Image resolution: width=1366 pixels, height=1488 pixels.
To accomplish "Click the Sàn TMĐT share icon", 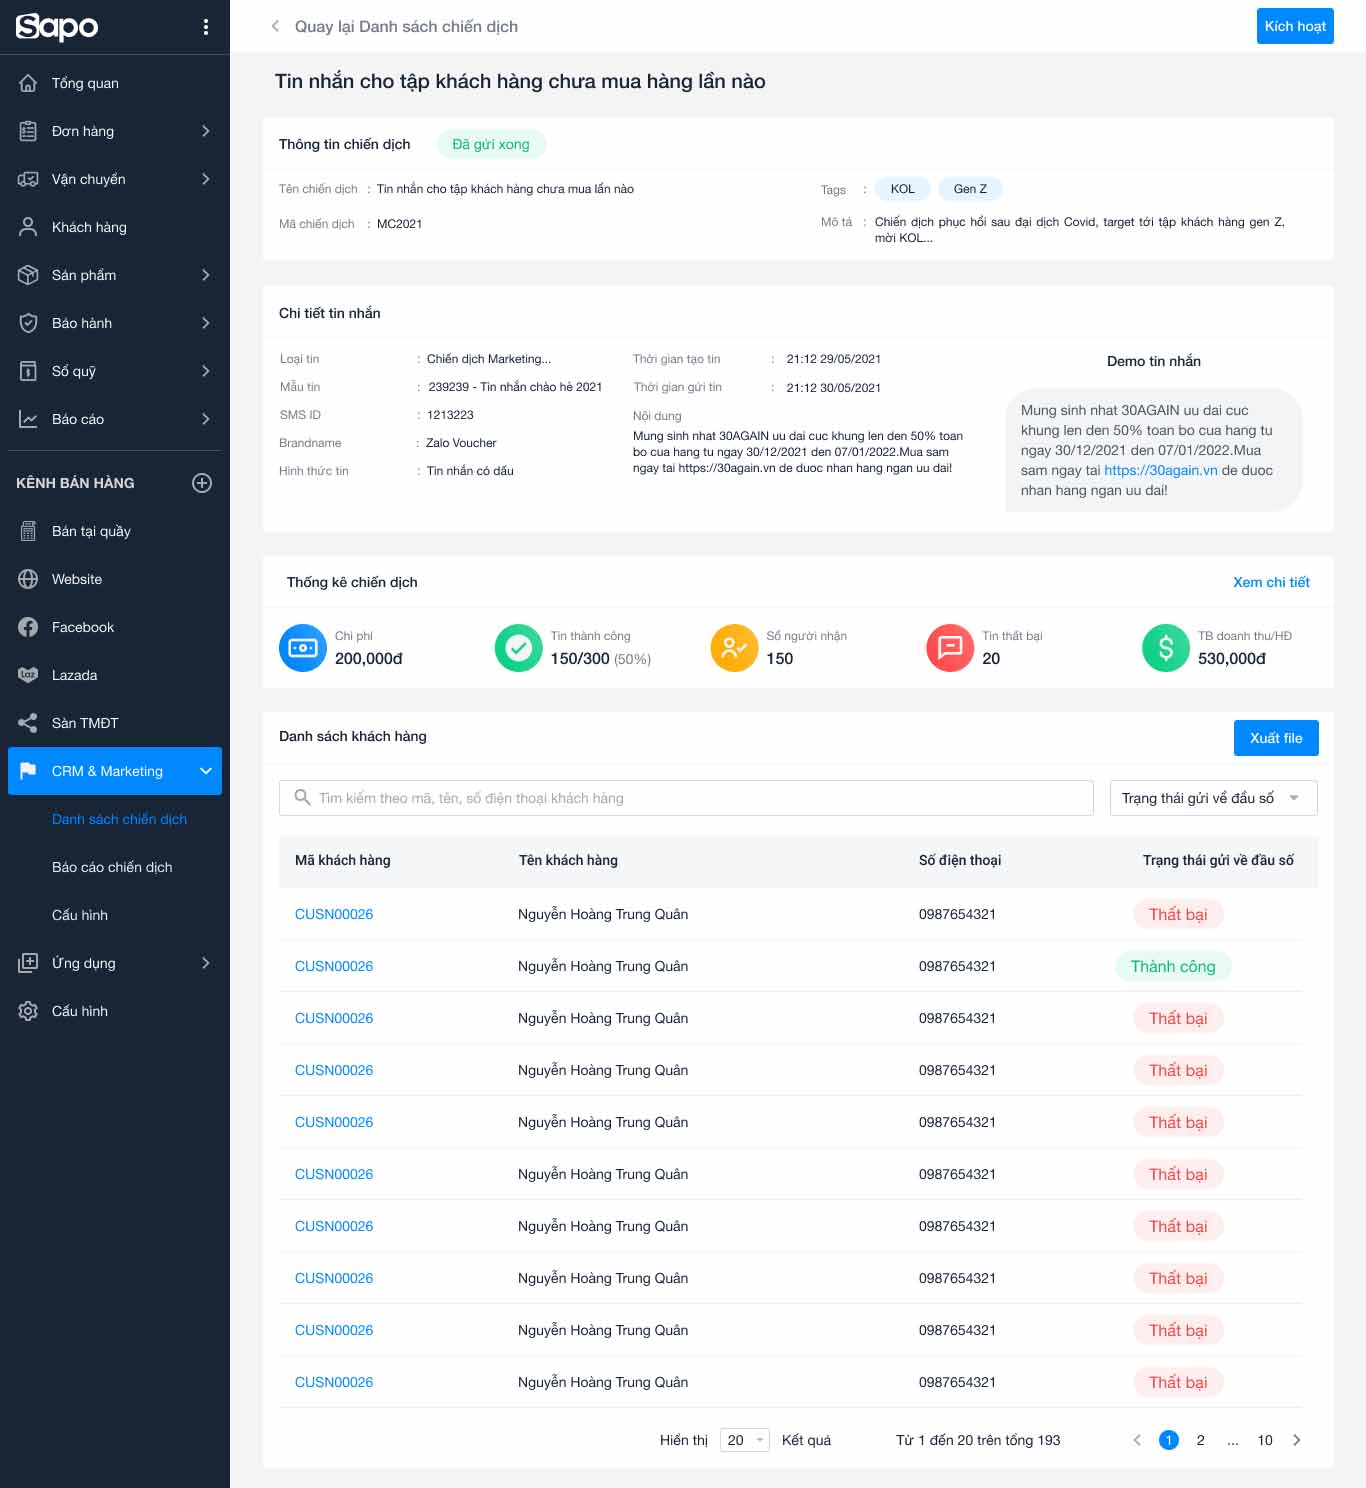I will click(x=28, y=723).
